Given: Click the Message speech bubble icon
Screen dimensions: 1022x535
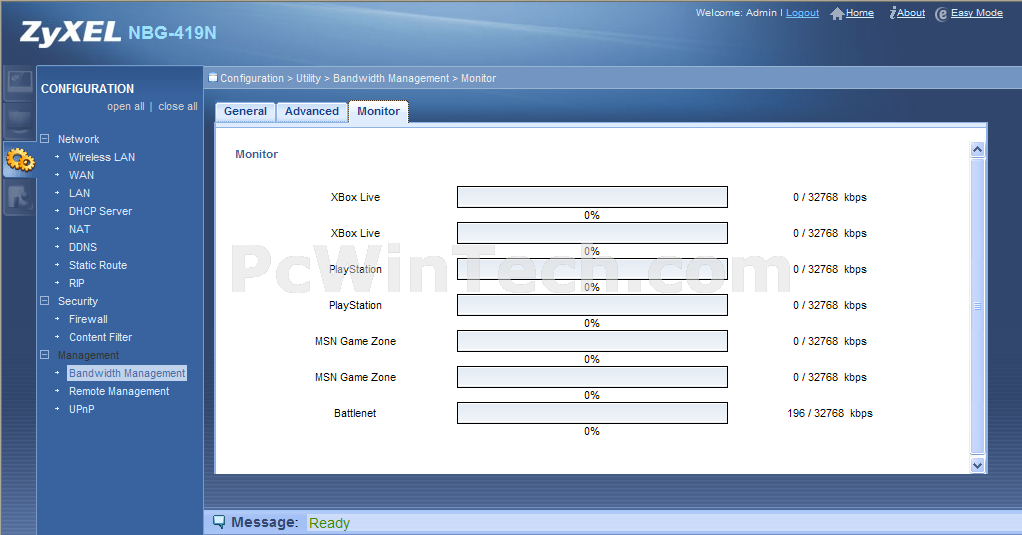Looking at the screenshot, I should [219, 522].
